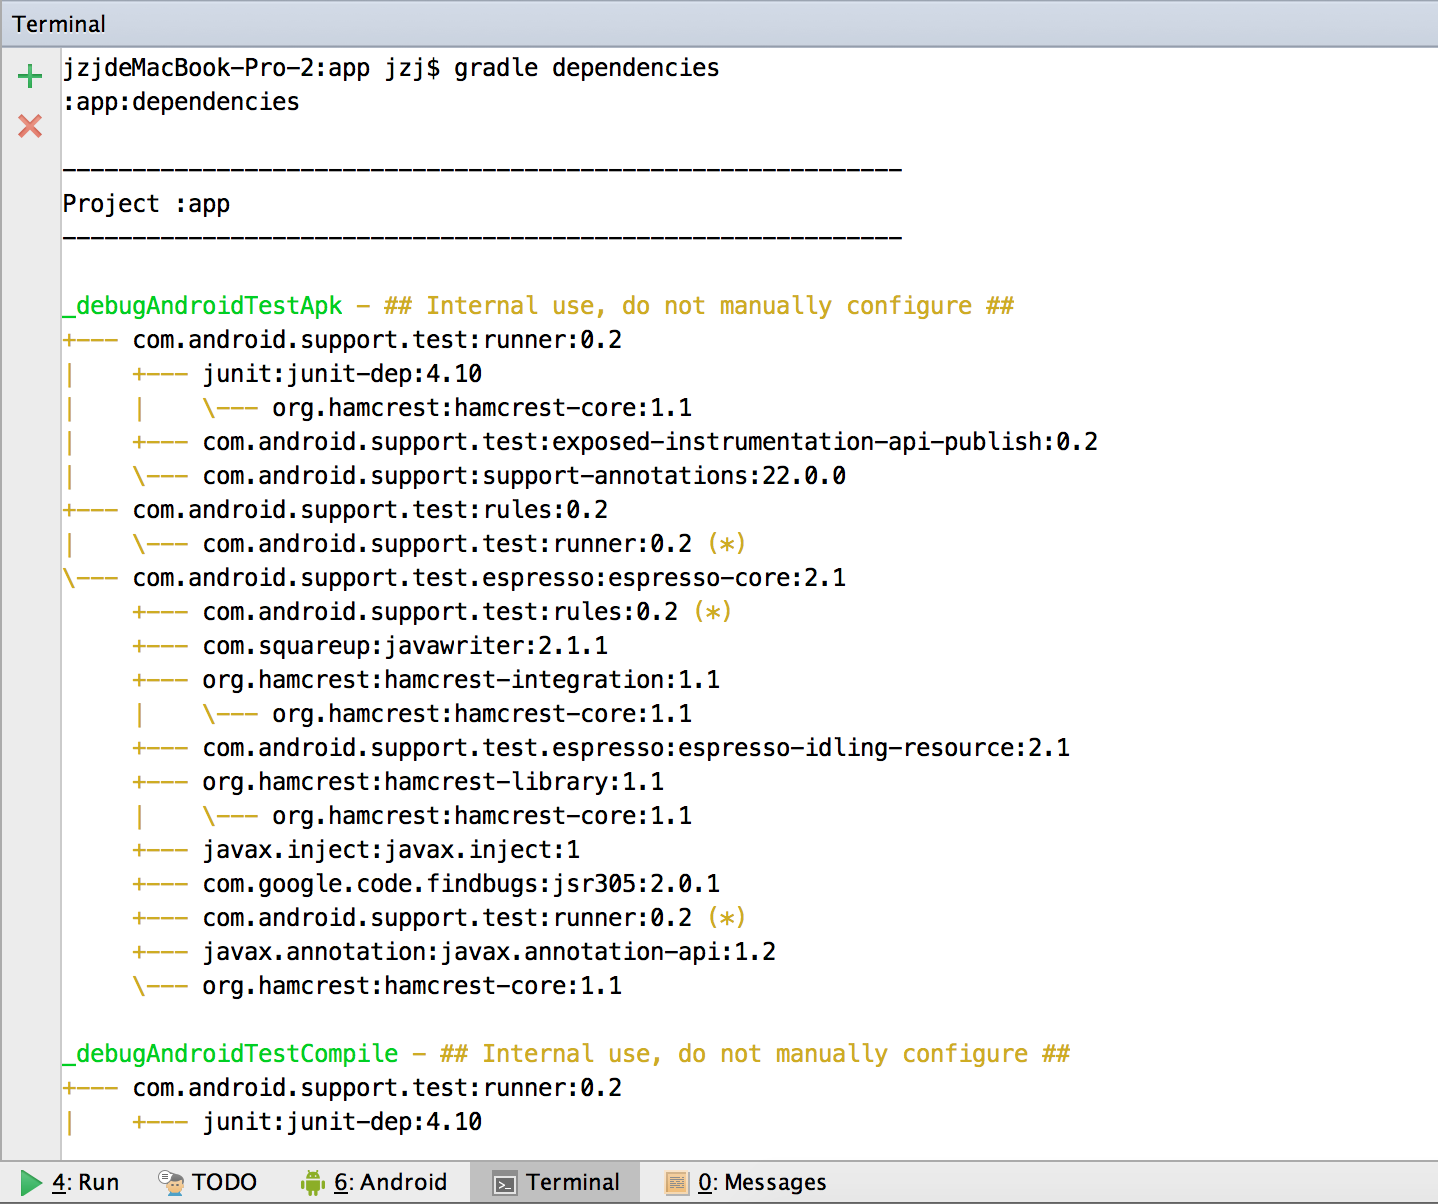
Task: Open the 0: Messages tool window
Action: (762, 1181)
